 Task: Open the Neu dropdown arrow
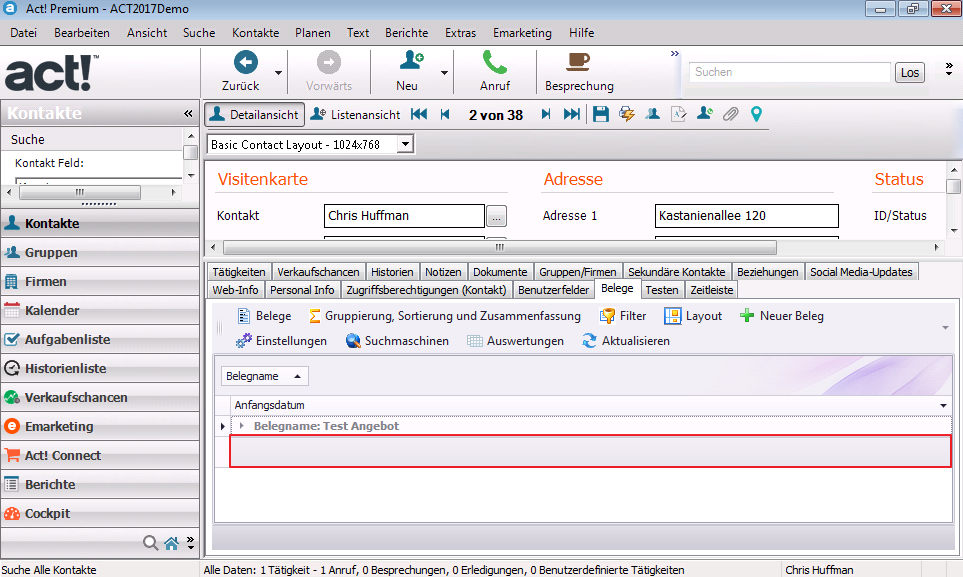444,73
